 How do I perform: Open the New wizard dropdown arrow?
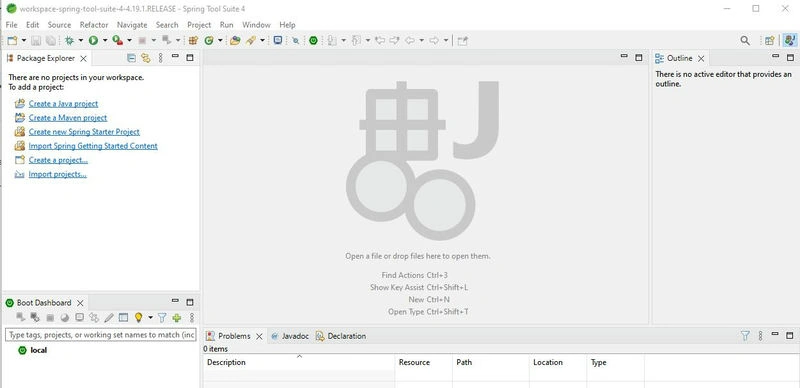click(23, 40)
